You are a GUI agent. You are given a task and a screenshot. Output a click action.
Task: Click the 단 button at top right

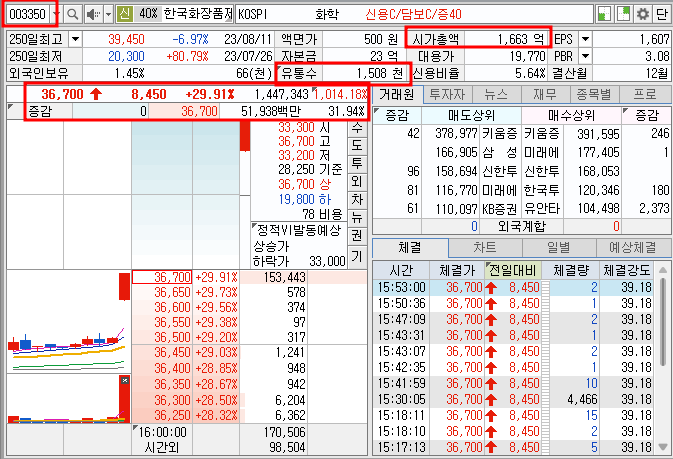click(661, 14)
